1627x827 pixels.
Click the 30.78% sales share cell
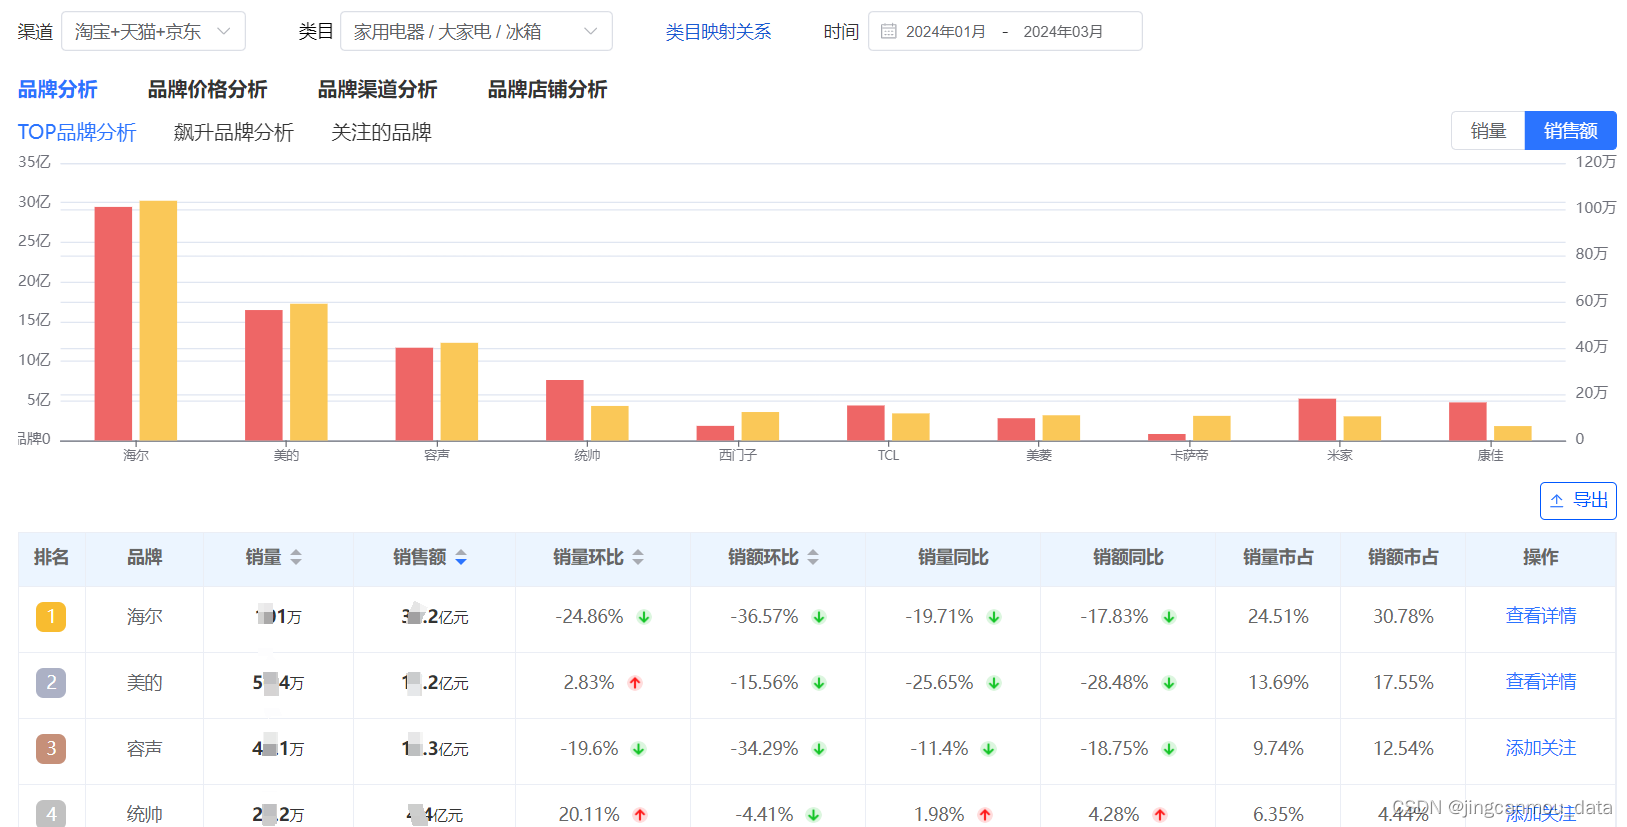[1403, 617]
